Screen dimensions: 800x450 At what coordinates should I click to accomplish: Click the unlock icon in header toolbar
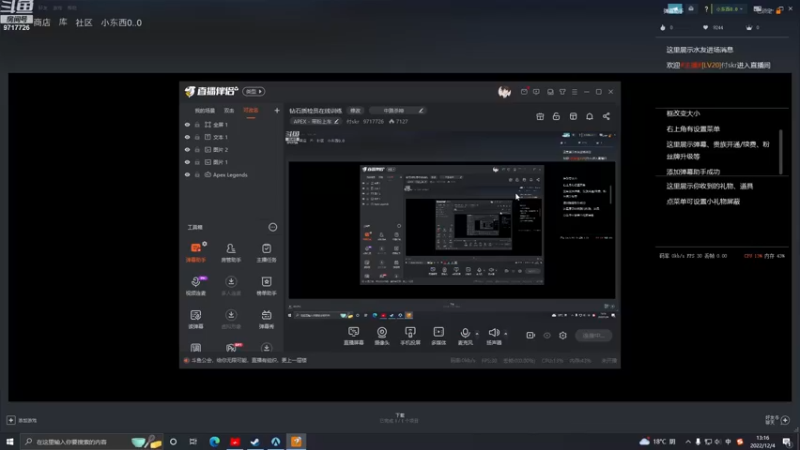click(x=556, y=116)
